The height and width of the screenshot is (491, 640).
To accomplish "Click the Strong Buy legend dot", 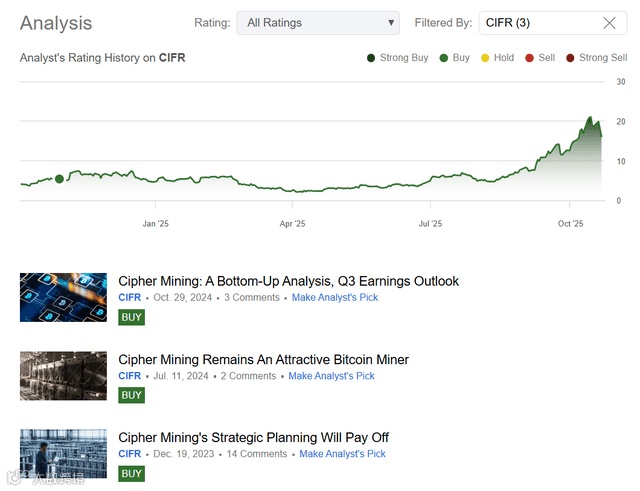I will pyautogui.click(x=371, y=58).
